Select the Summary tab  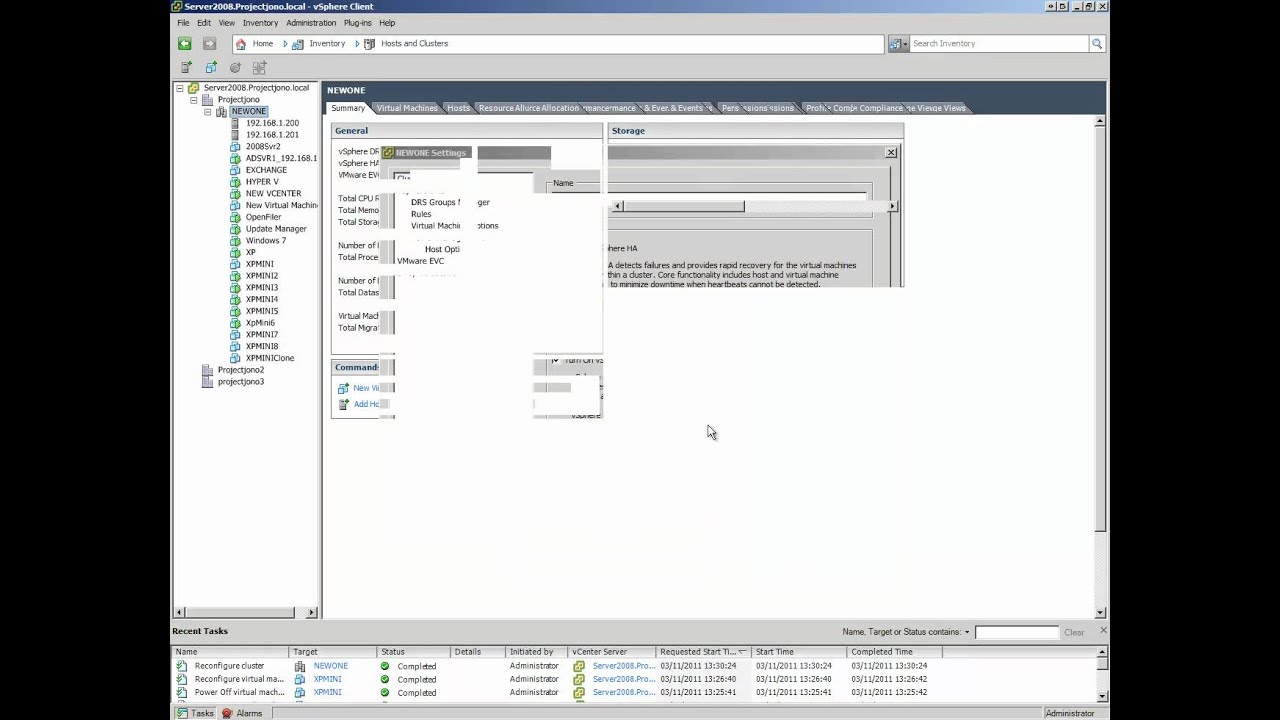pos(348,108)
